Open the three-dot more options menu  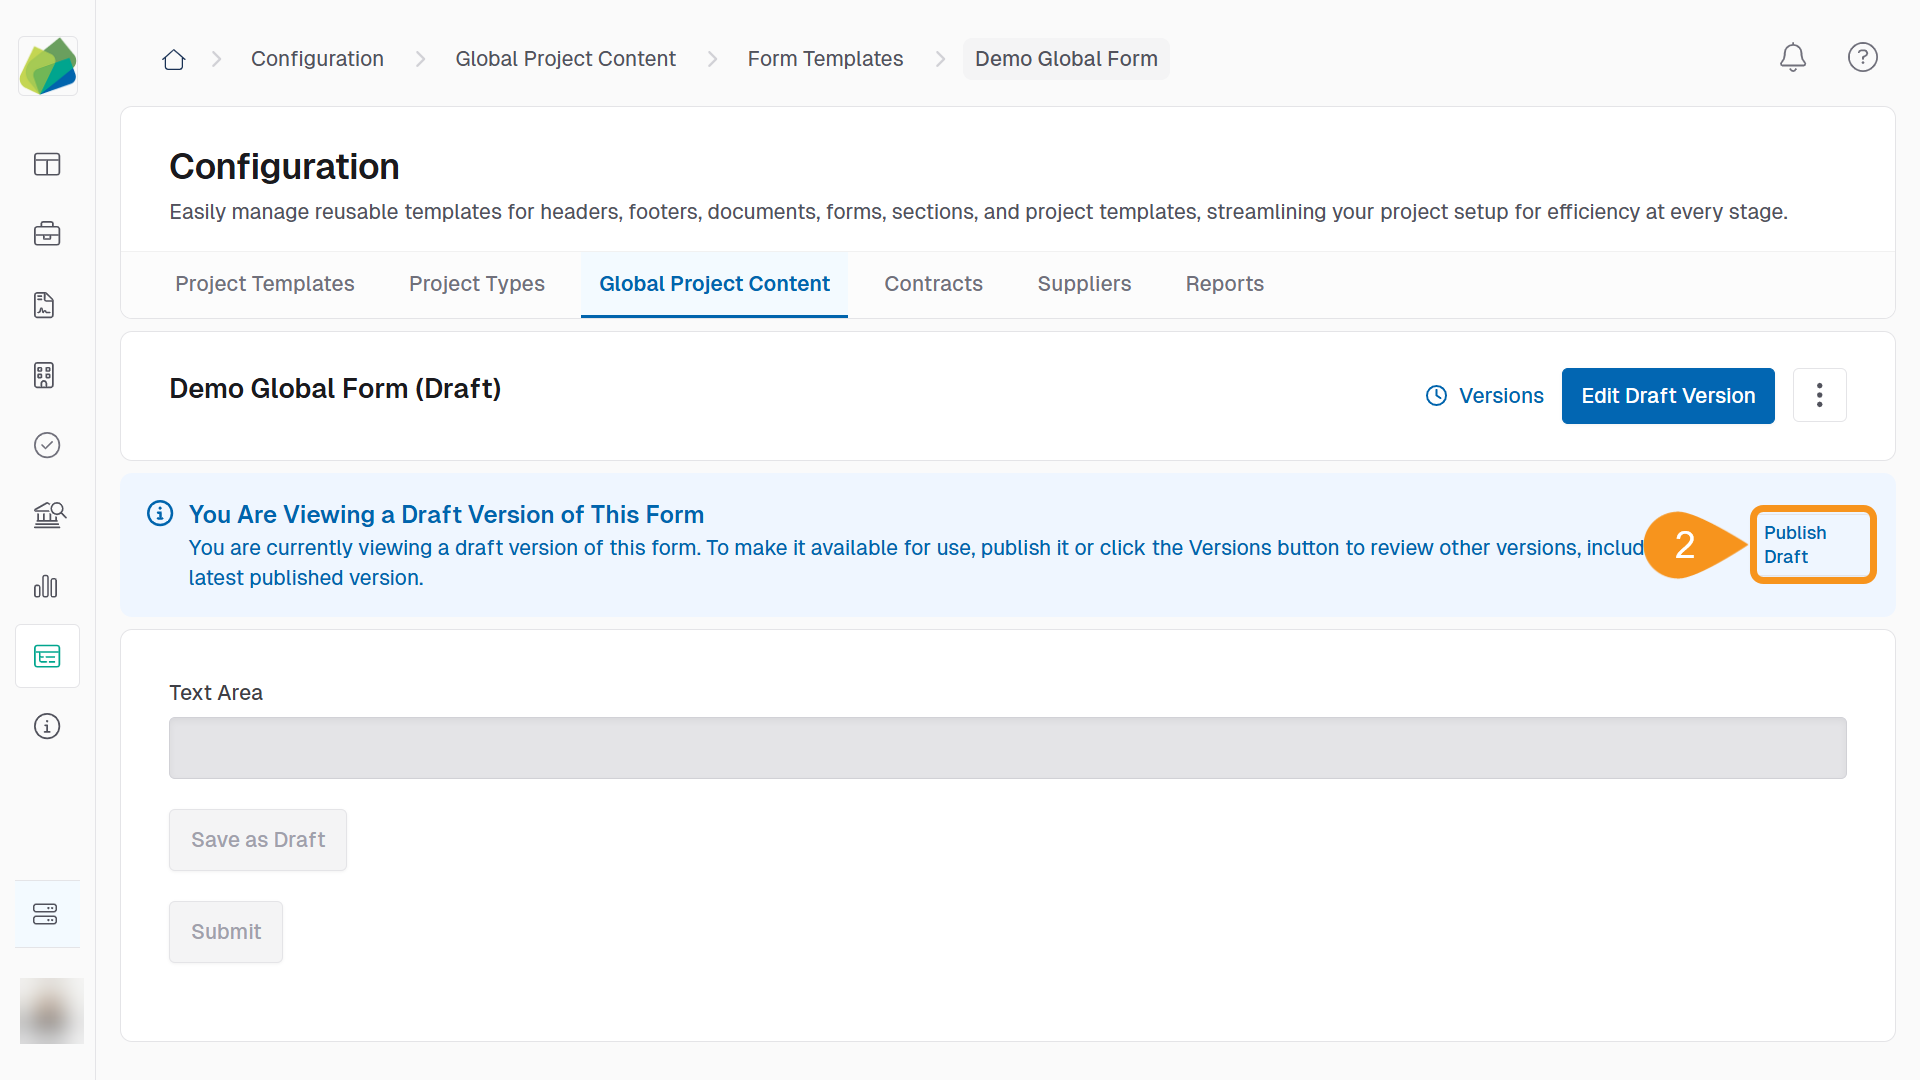(1819, 396)
